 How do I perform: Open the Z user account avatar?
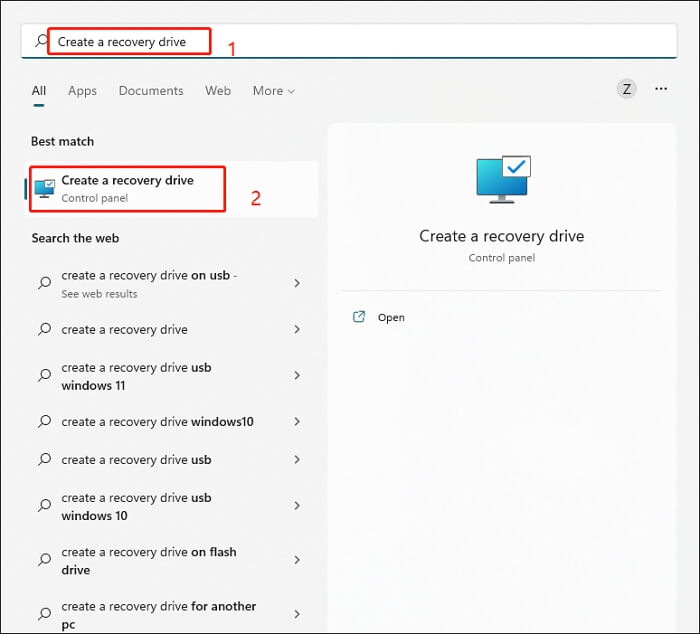[x=627, y=89]
